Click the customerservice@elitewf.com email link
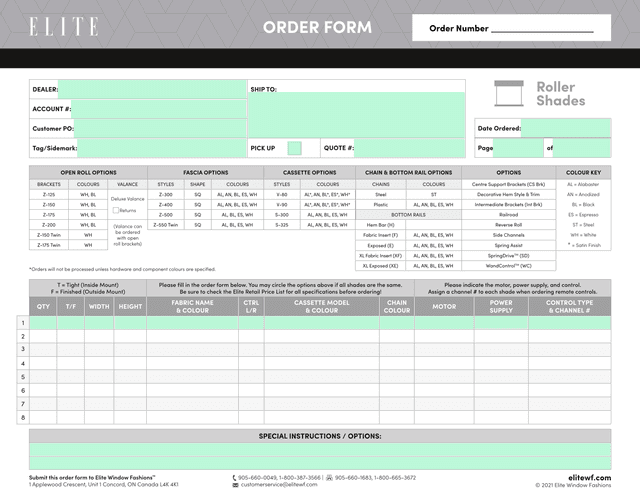The height and width of the screenshot is (495, 640). pyautogui.click(x=279, y=485)
